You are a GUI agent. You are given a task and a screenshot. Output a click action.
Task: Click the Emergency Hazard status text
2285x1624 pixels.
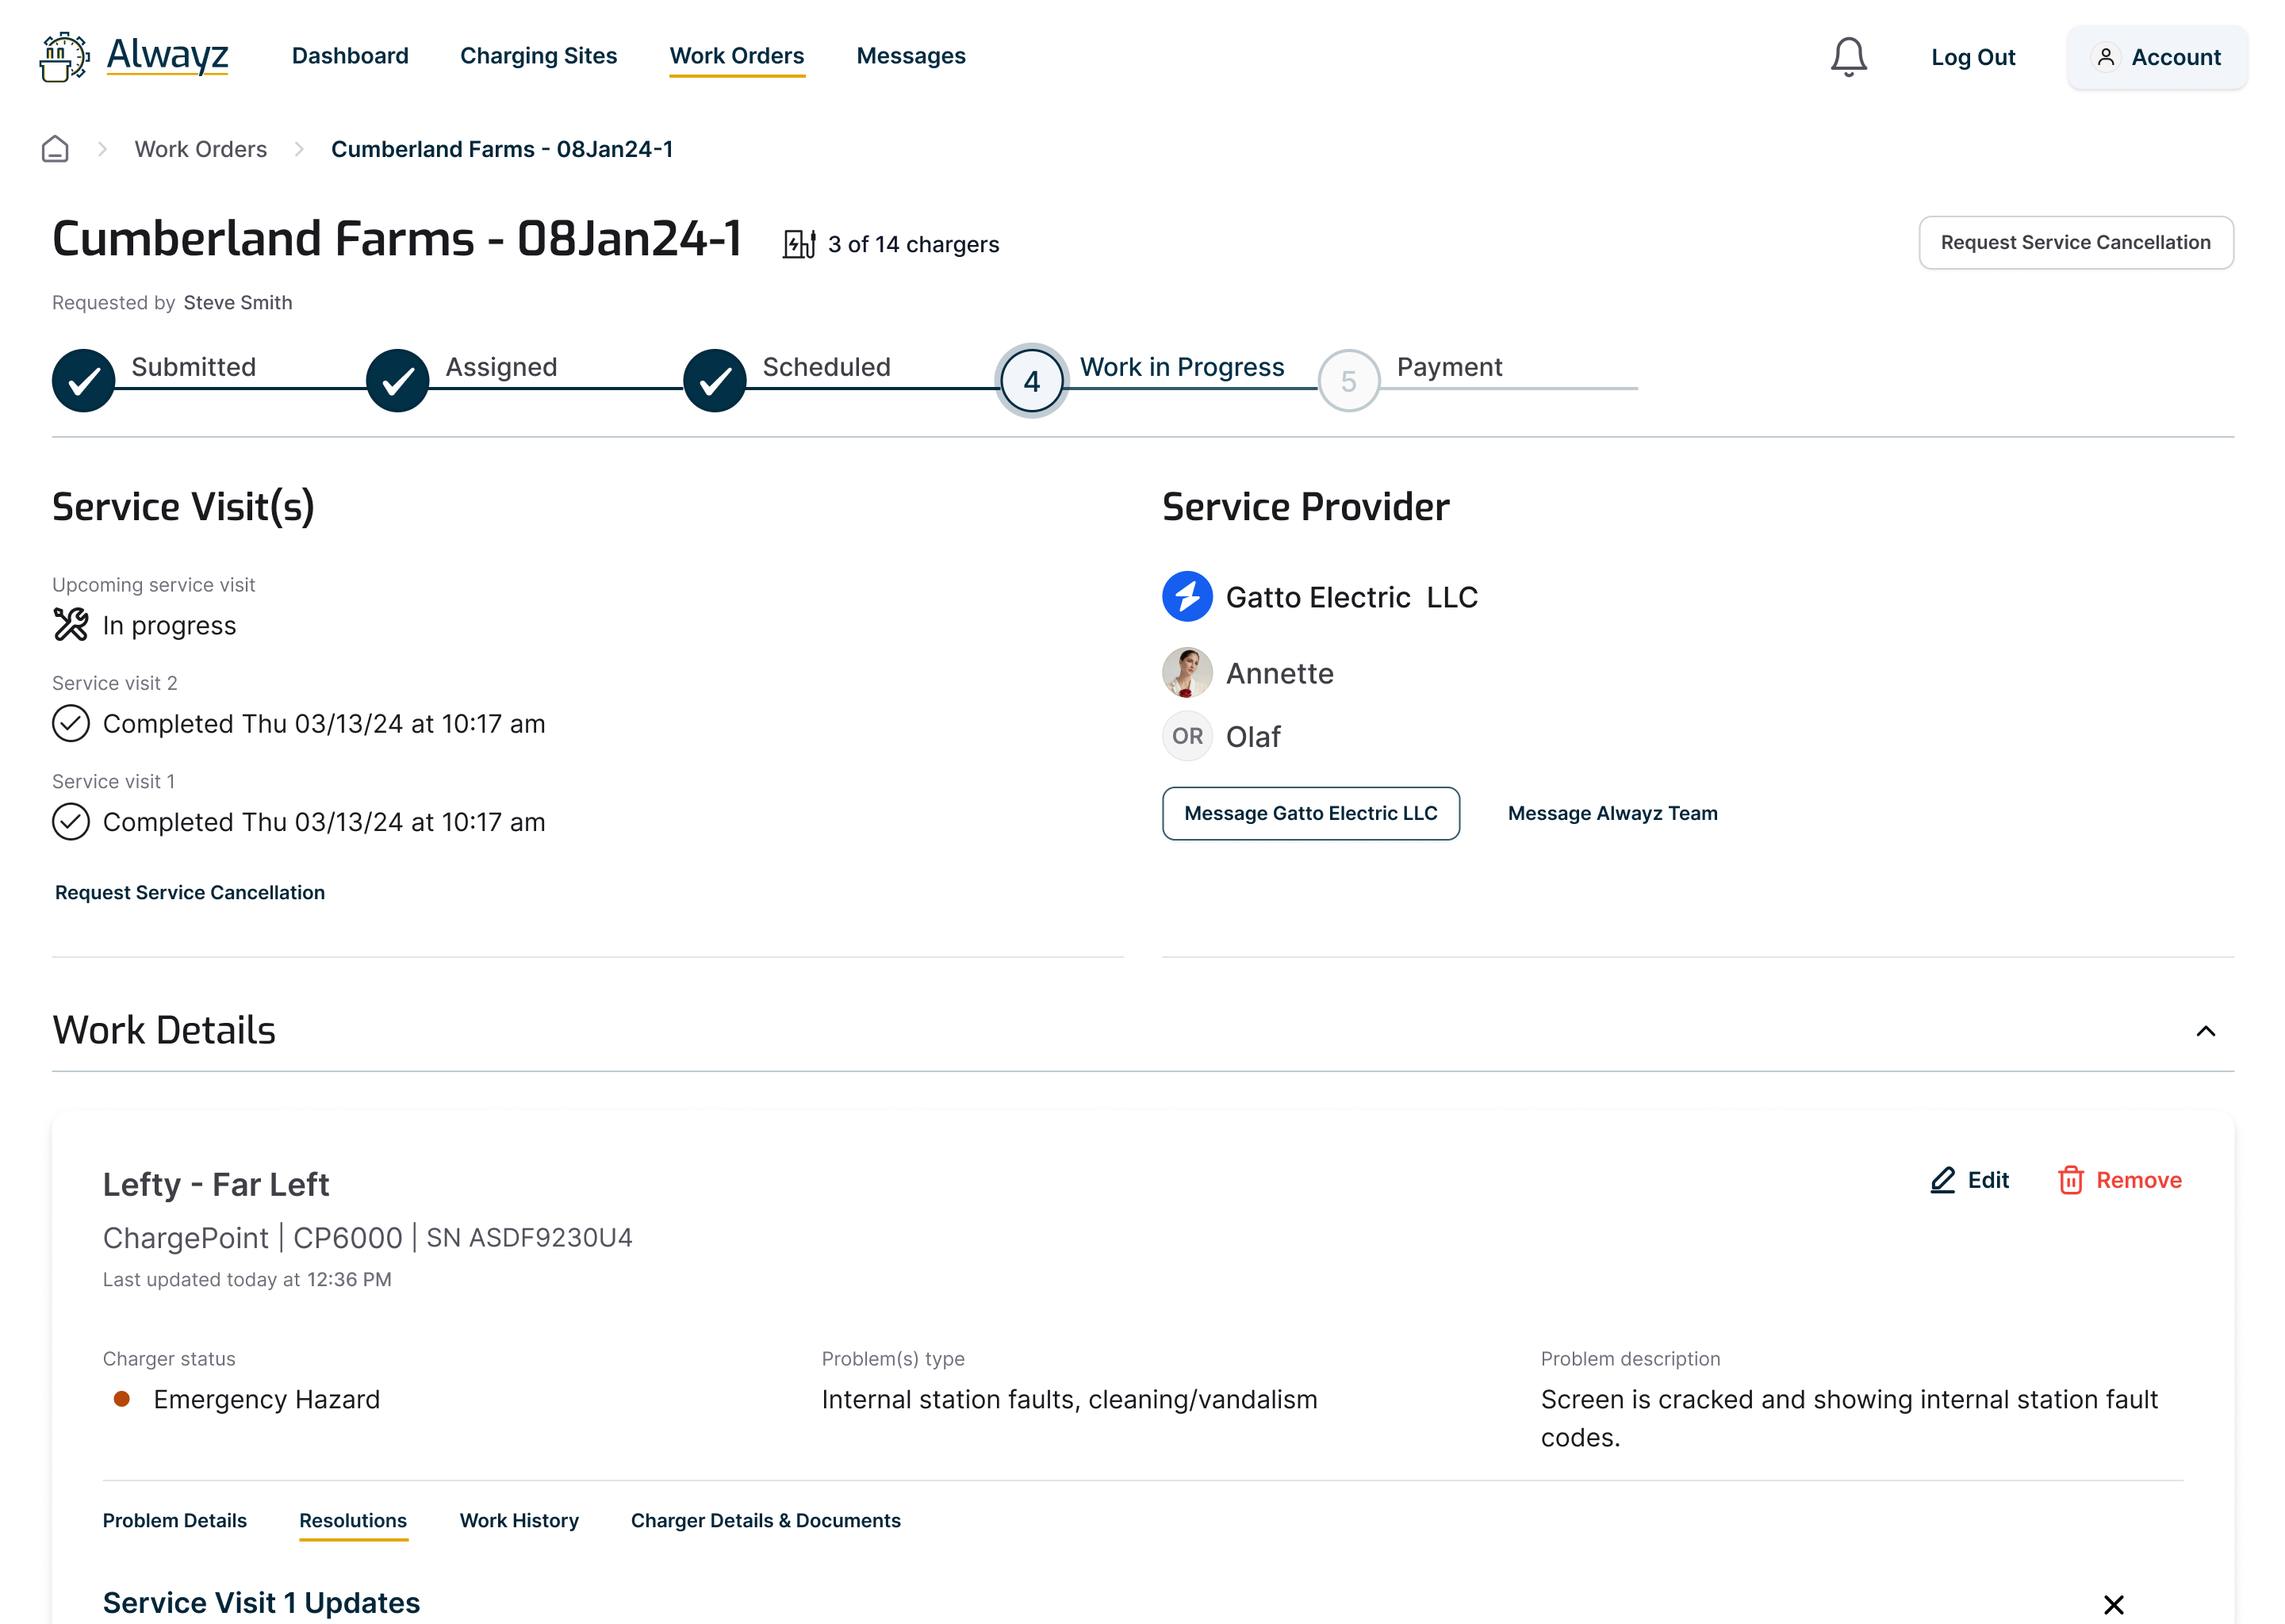pyautogui.click(x=267, y=1399)
